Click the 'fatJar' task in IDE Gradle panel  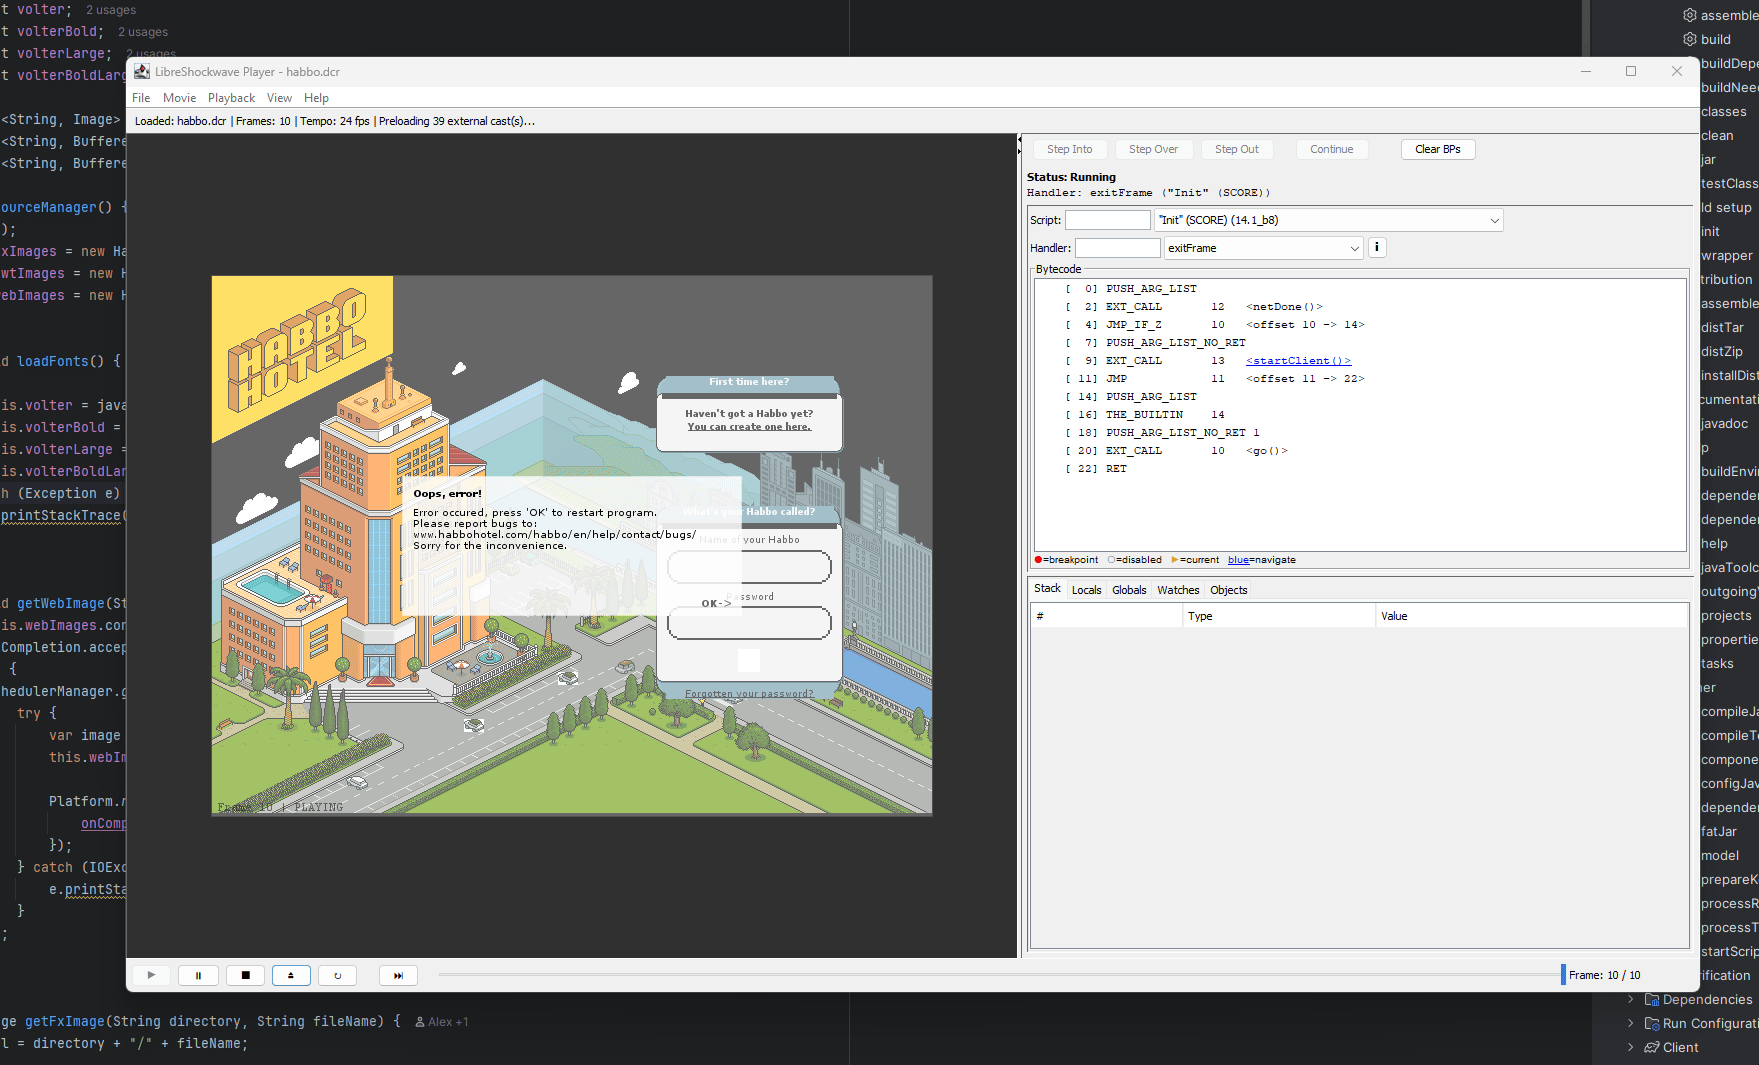coord(1719,831)
